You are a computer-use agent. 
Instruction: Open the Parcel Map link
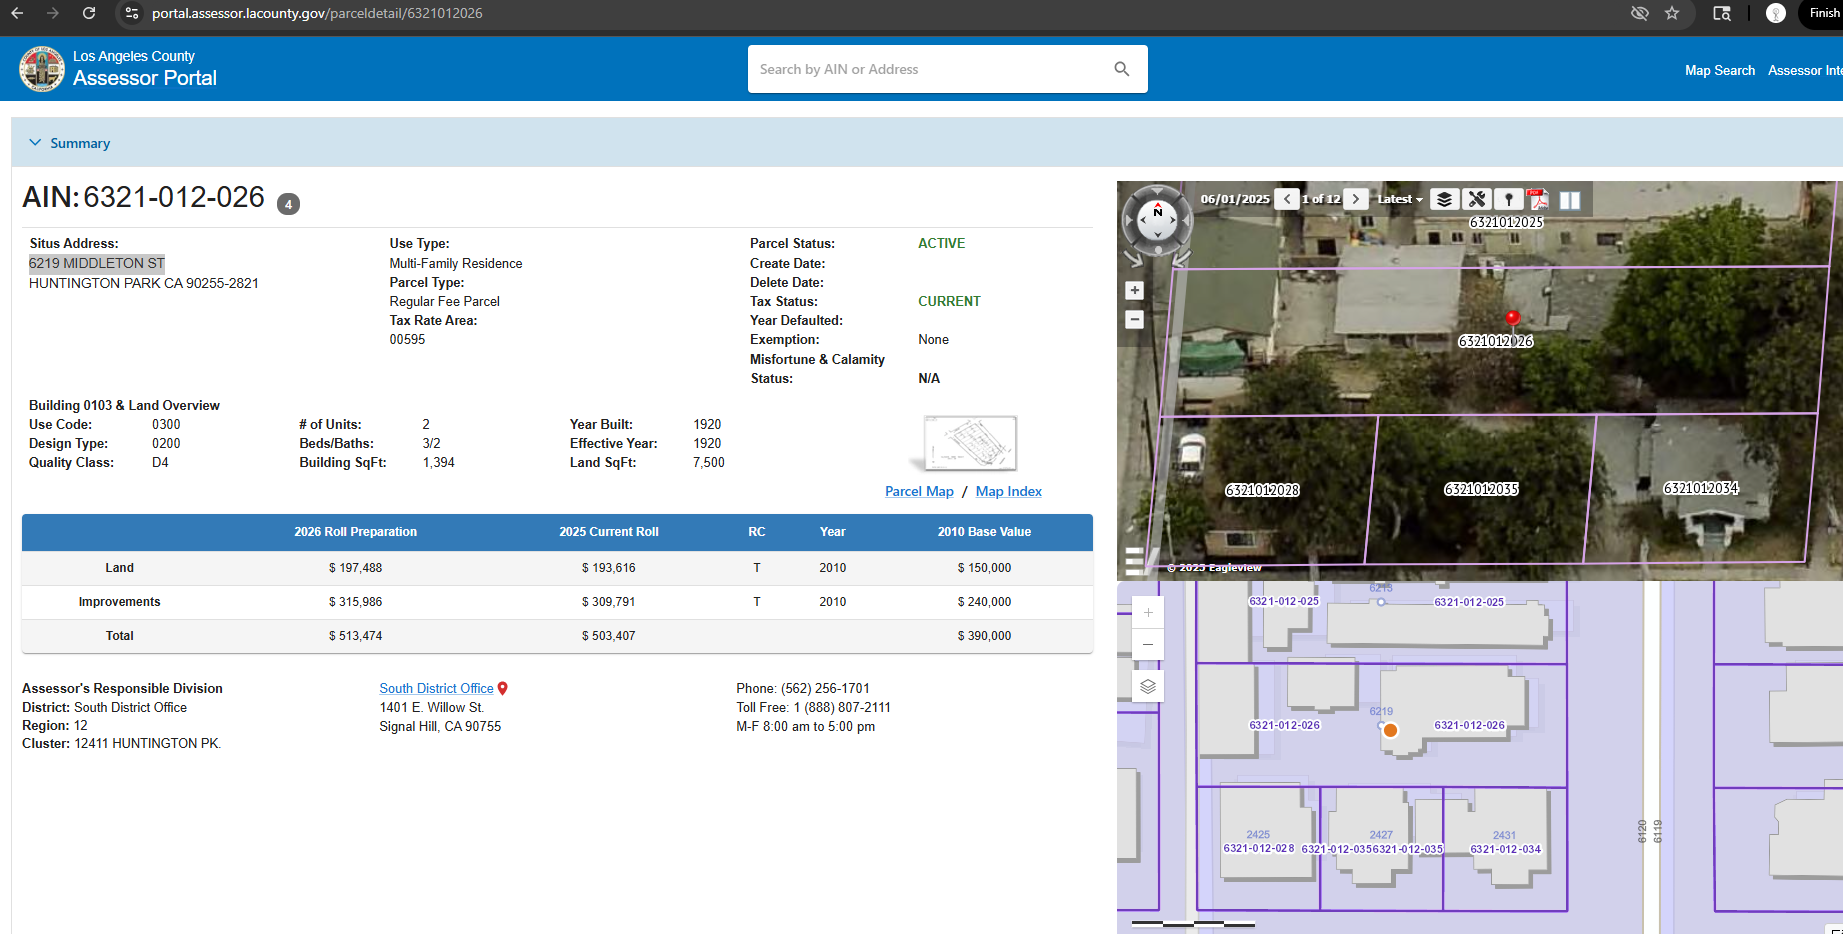pyautogui.click(x=919, y=491)
